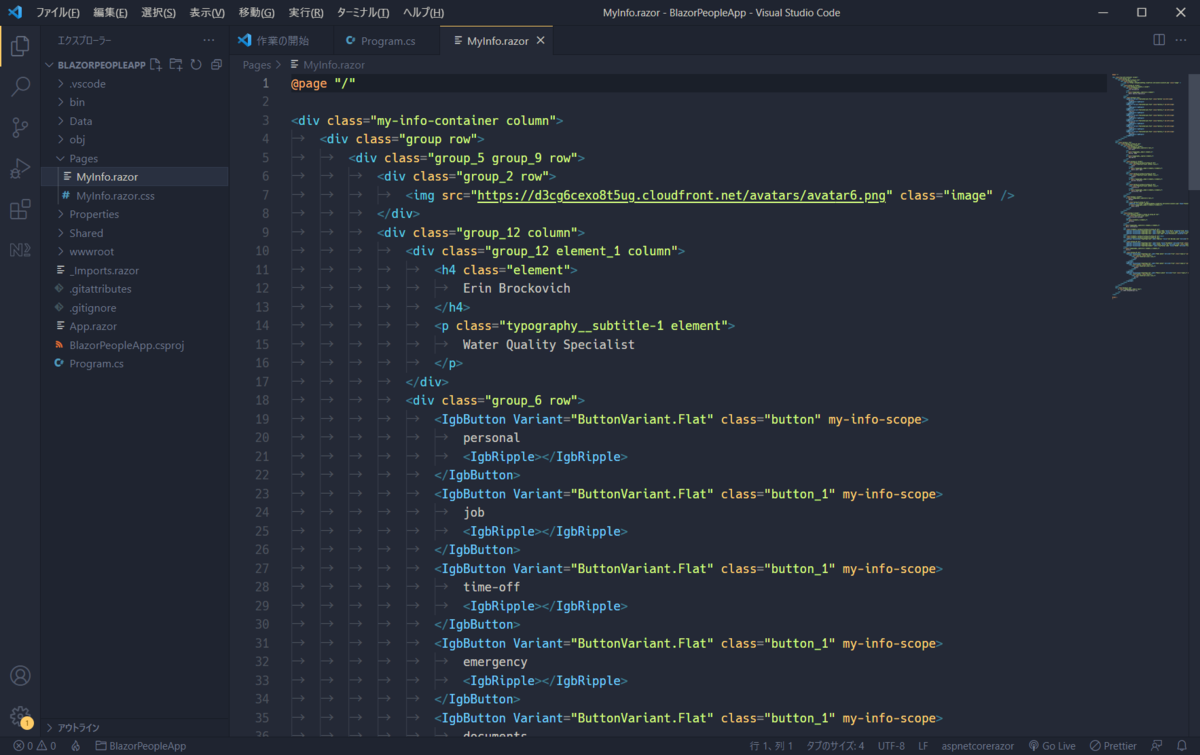Open .gitignore file
Screen dimensions: 1200x755
[x=92, y=308]
